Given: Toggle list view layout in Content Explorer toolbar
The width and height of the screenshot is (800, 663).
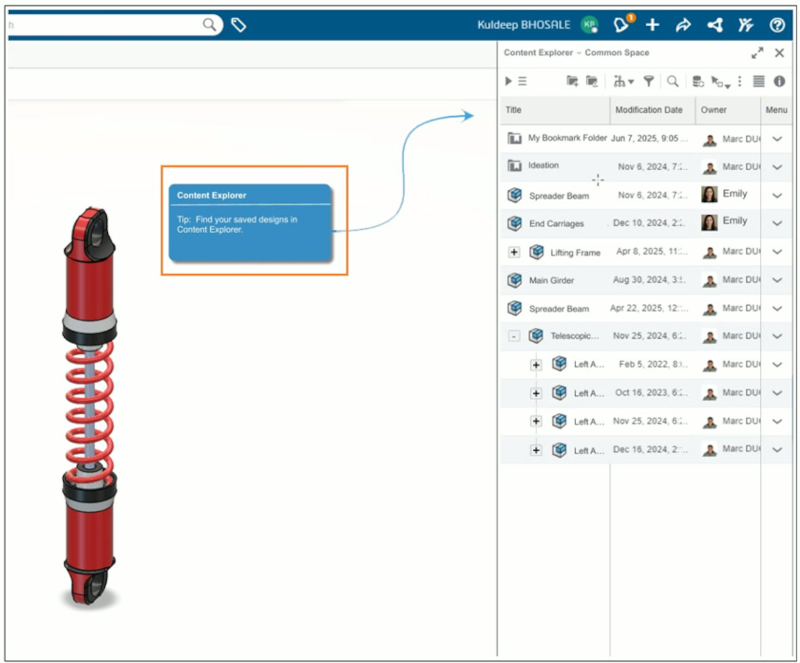Looking at the screenshot, I should [x=759, y=82].
